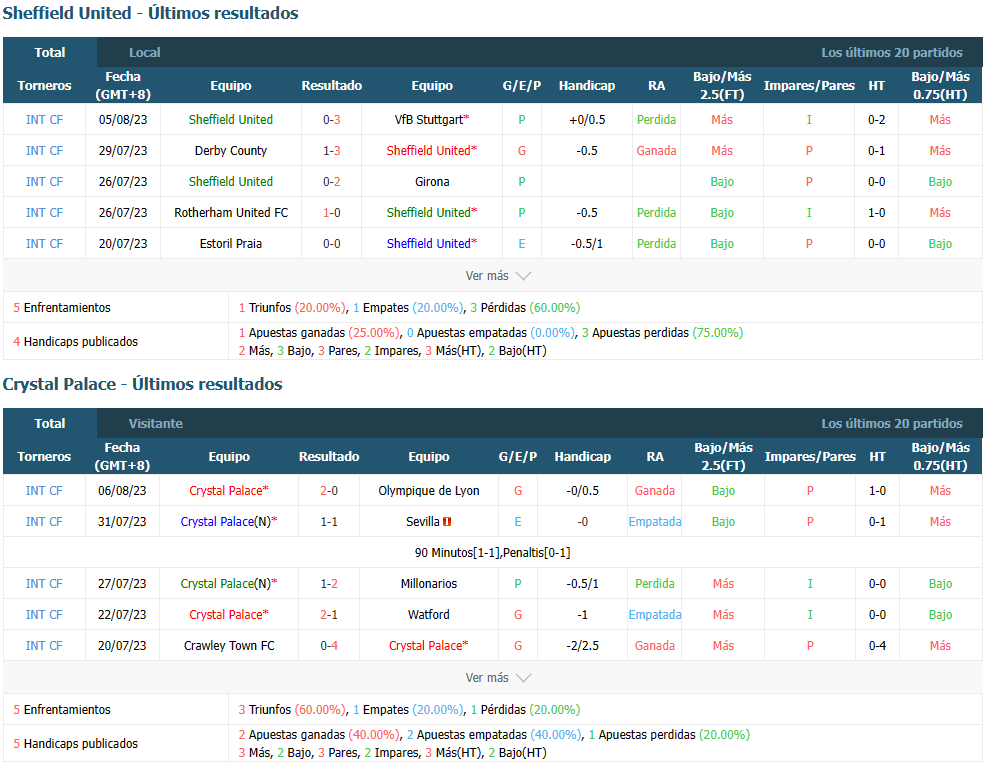Click the red card icon beside Sevilla
989x769 pixels.
tap(447, 522)
